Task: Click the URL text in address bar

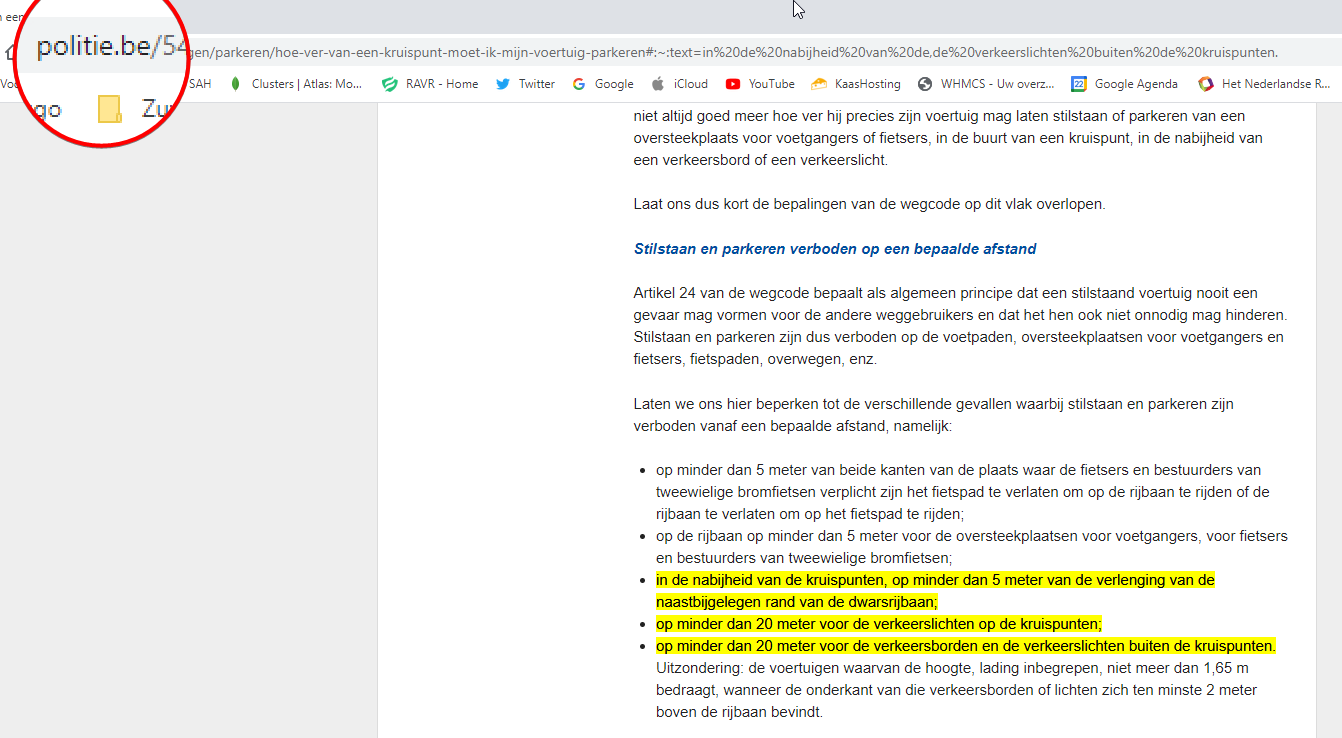Action: click(730, 52)
